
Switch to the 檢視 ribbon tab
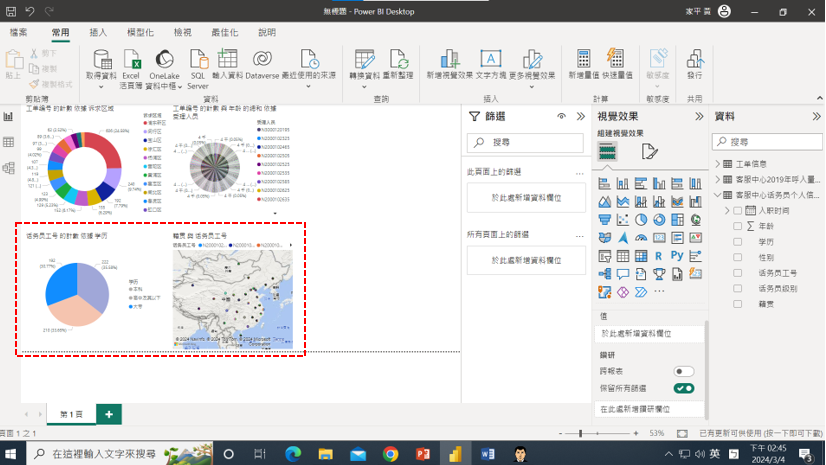pyautogui.click(x=182, y=33)
